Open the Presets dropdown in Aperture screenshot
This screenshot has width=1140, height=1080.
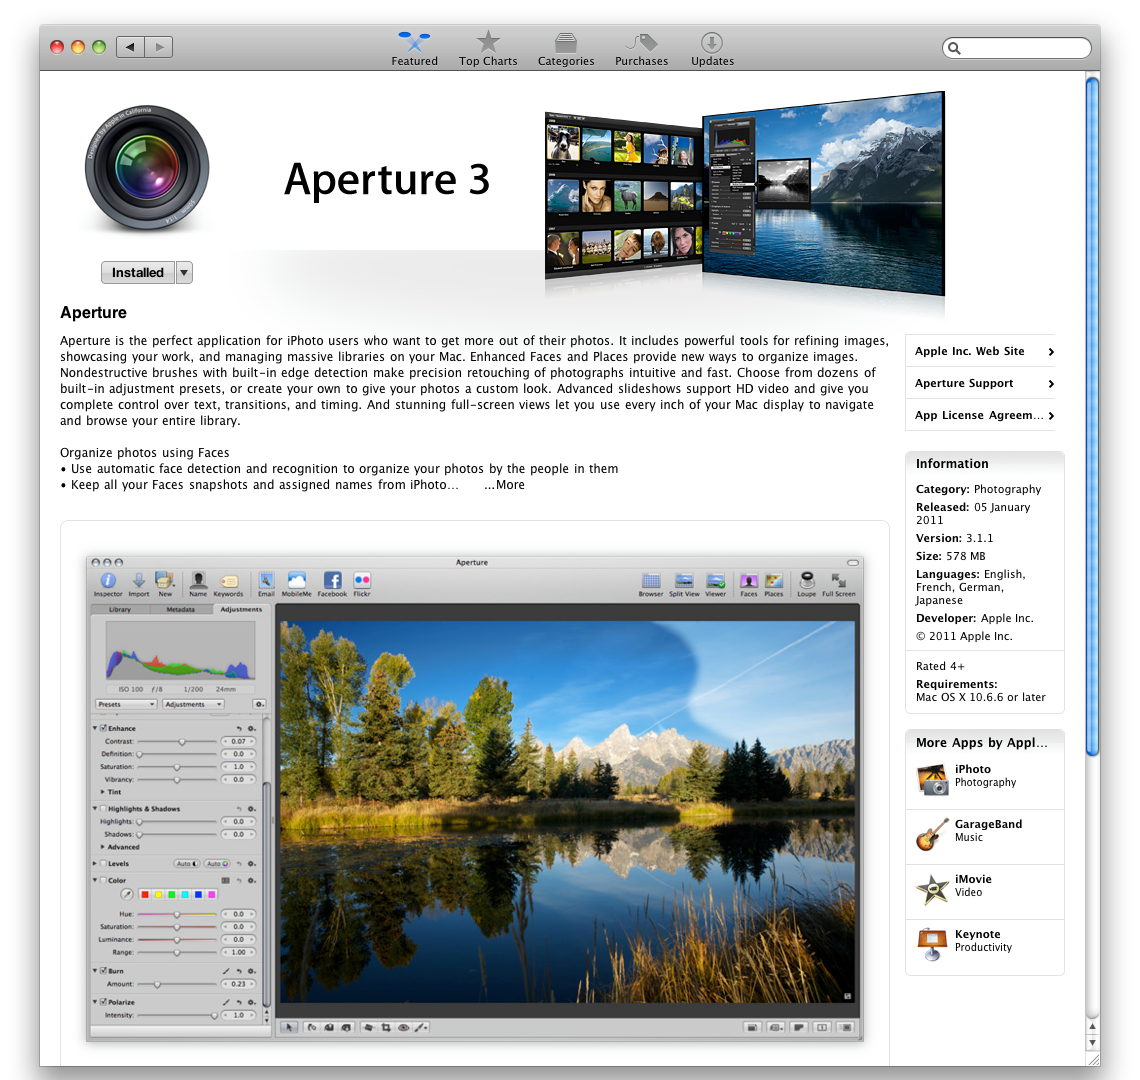click(x=126, y=704)
